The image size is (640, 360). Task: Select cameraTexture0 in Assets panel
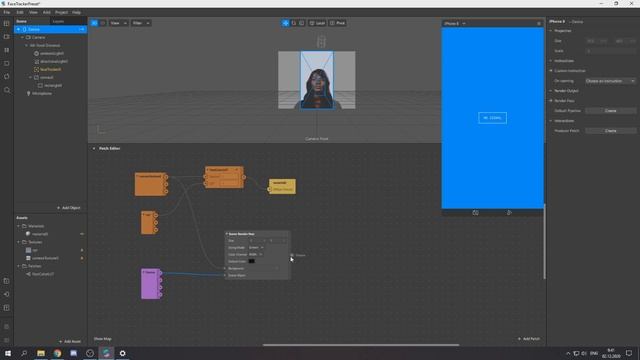pos(45,258)
